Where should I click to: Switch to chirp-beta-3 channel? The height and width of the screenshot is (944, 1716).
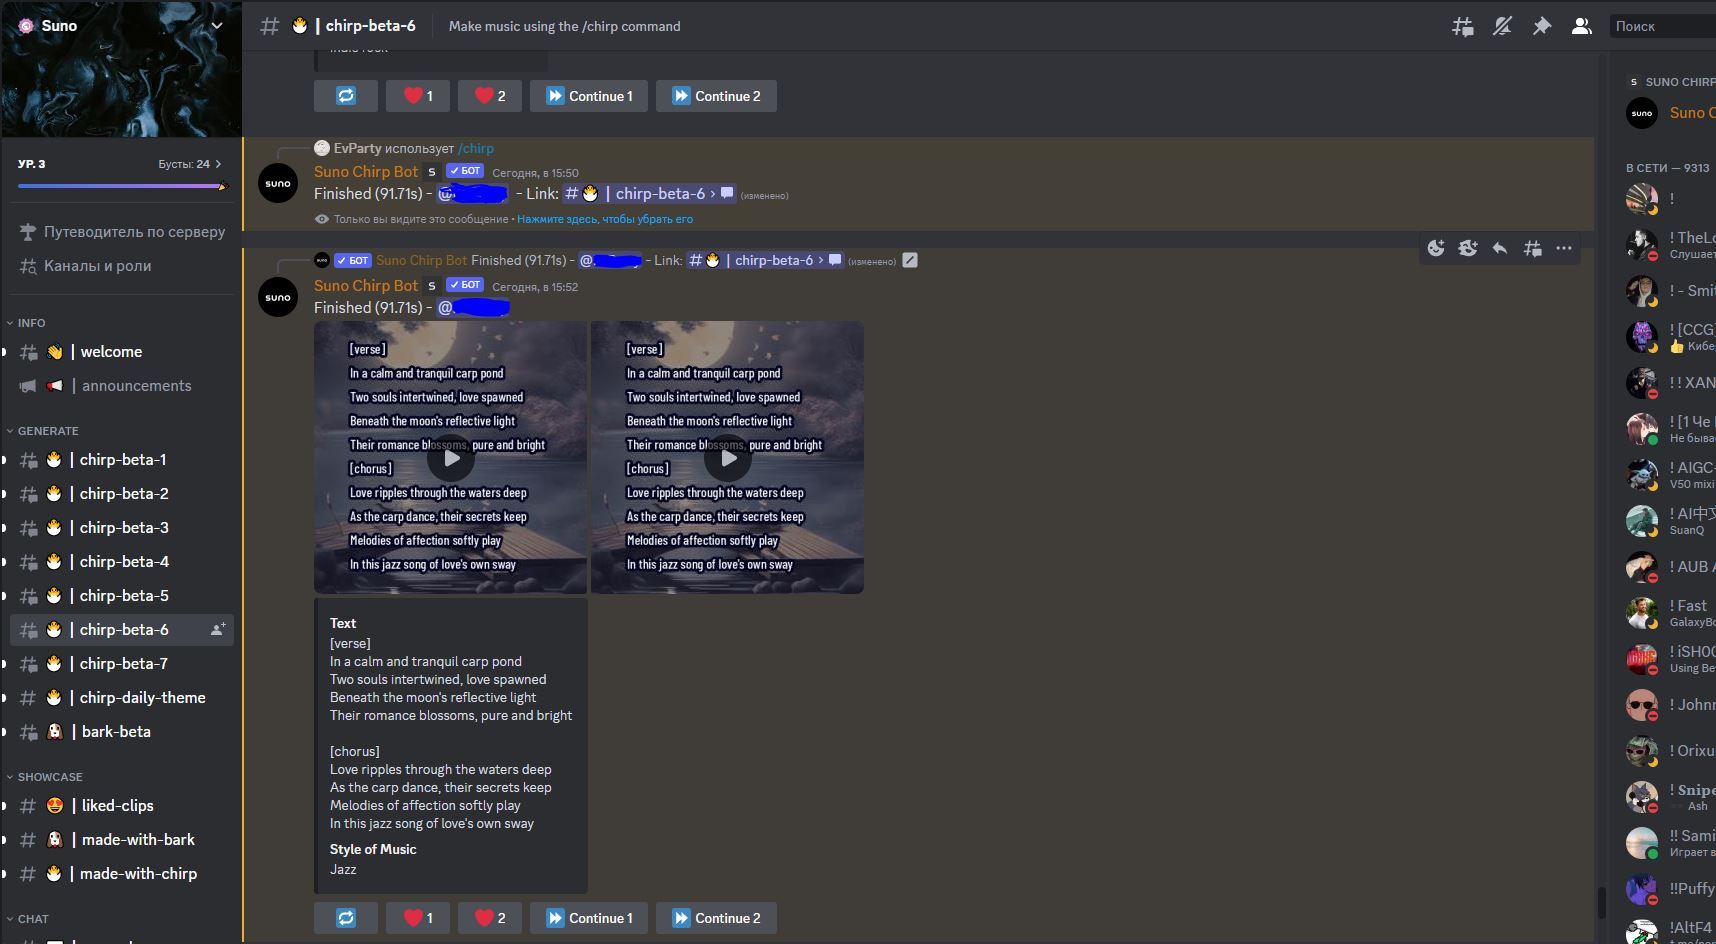click(122, 528)
